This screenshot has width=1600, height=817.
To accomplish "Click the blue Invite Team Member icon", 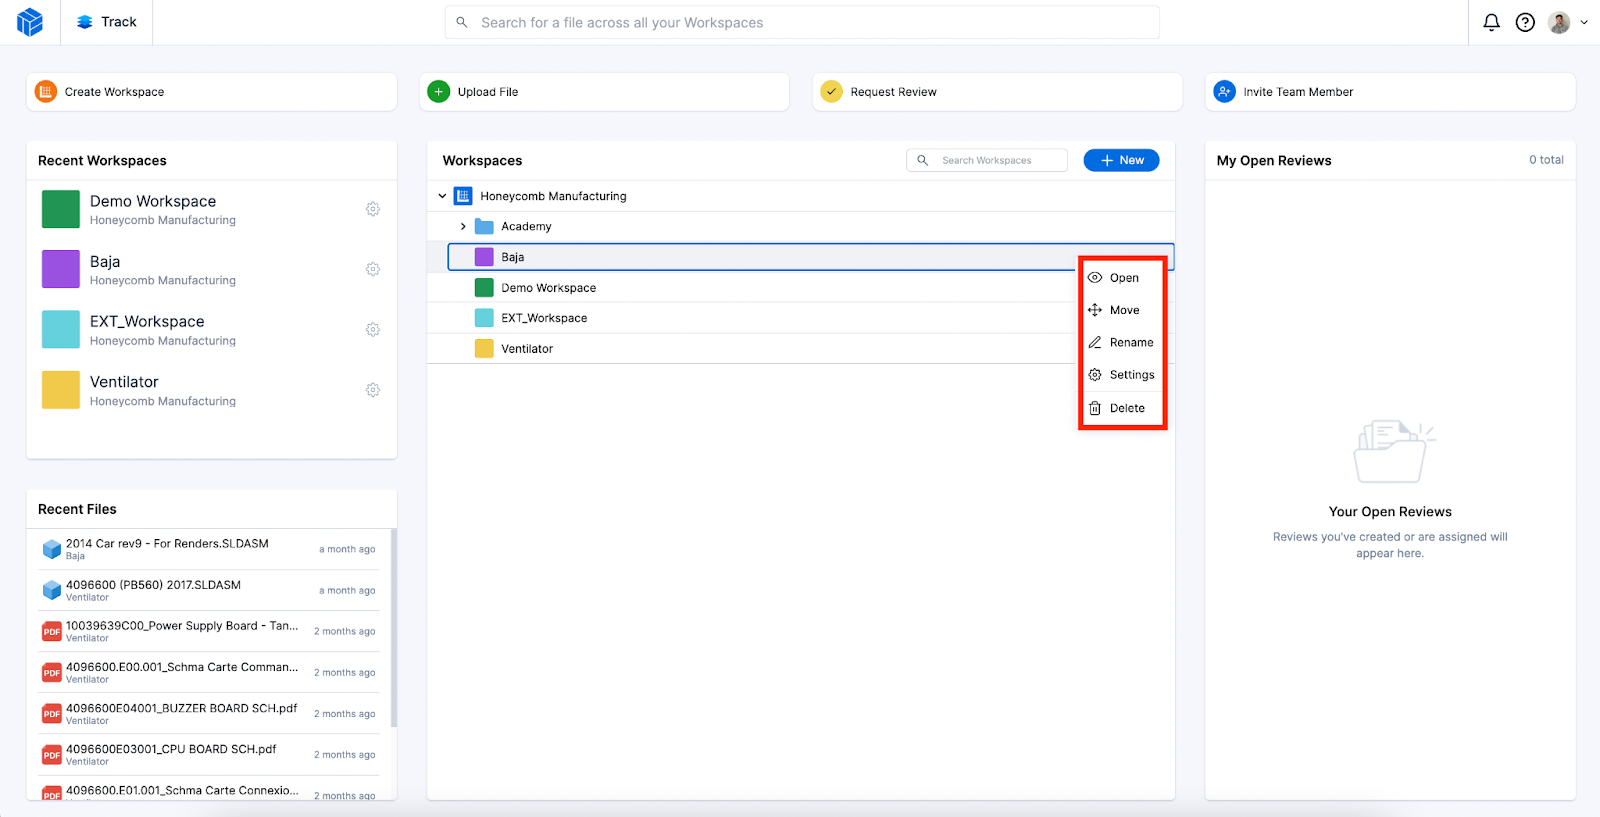I will tap(1224, 92).
